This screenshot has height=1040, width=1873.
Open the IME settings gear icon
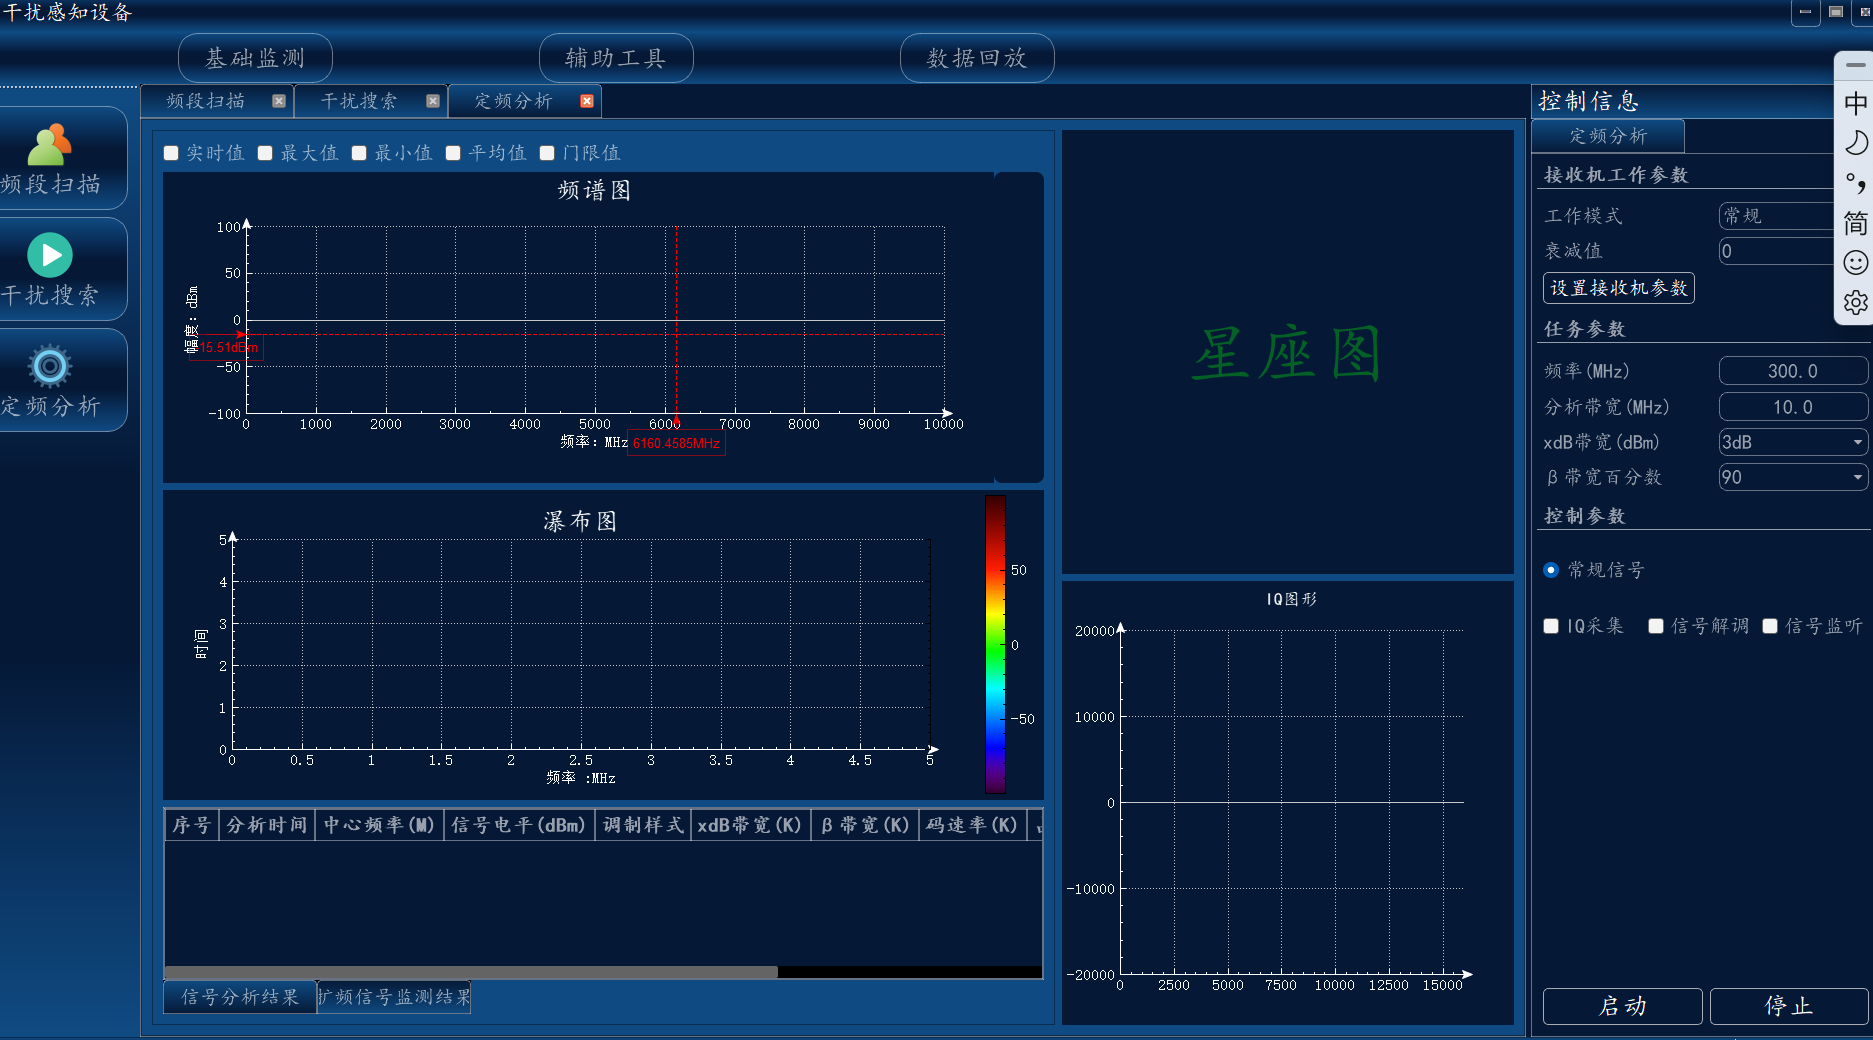(1855, 303)
